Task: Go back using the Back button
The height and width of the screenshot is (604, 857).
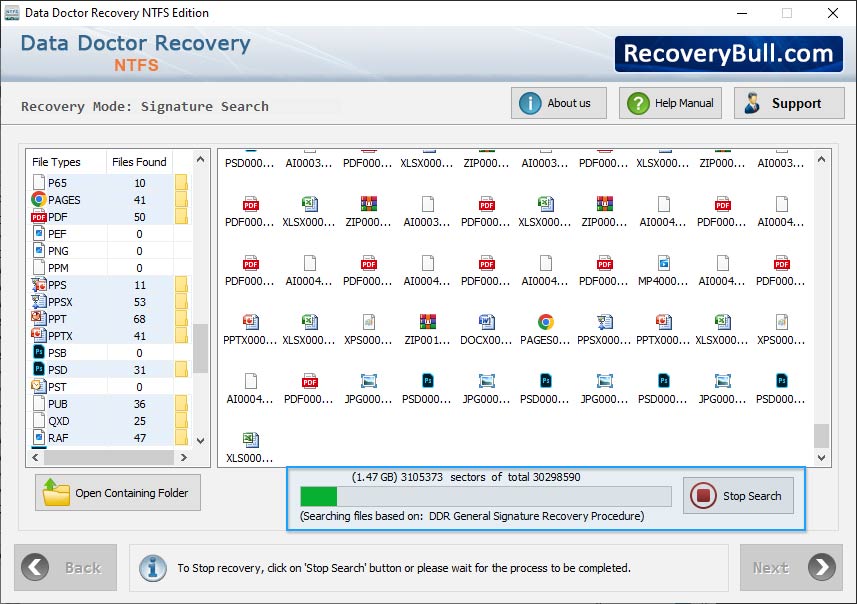Action: click(66, 567)
